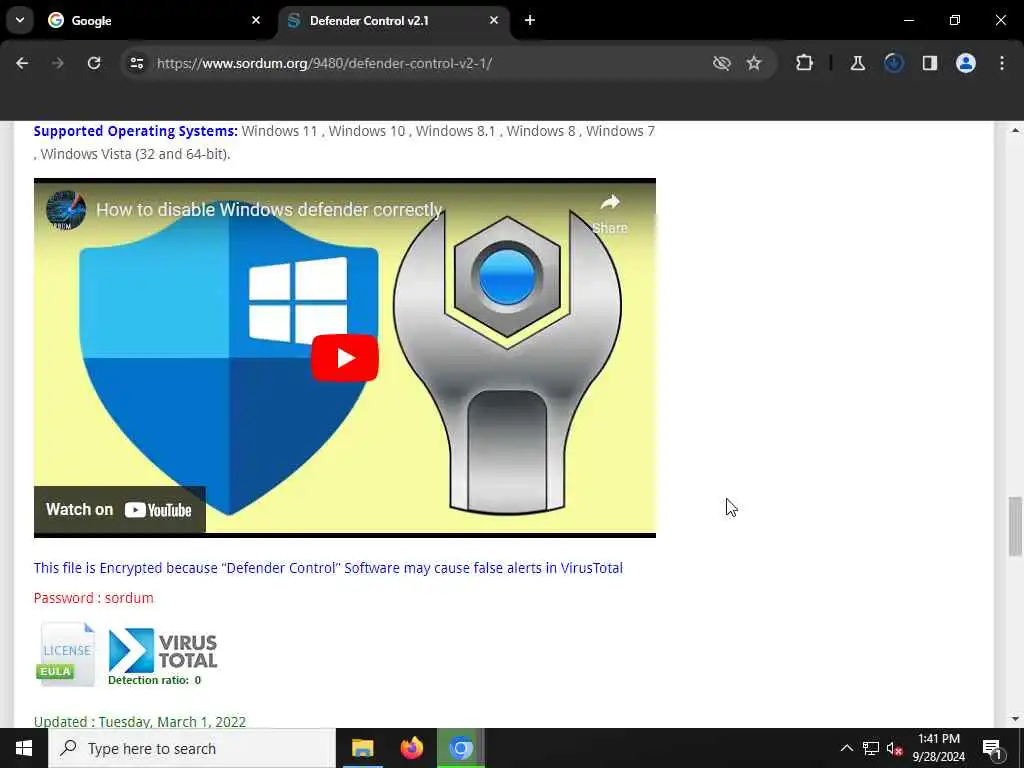Image resolution: width=1024 pixels, height=768 pixels.
Task: Toggle the side panel icon
Action: [x=930, y=63]
